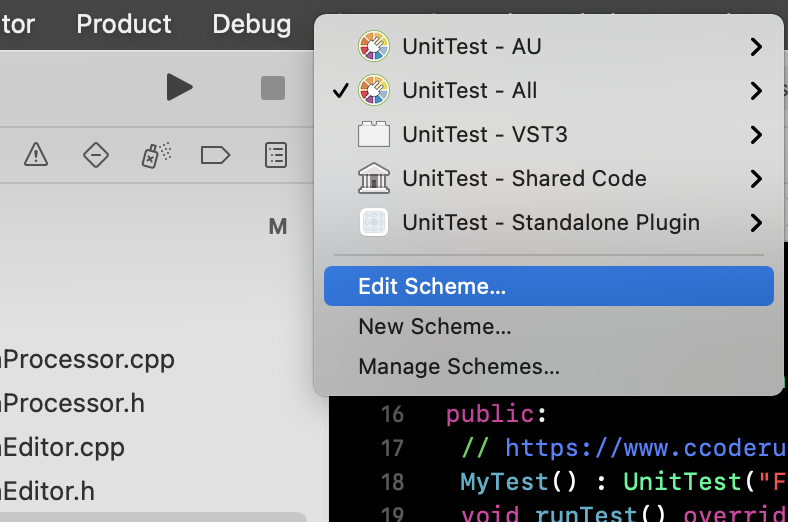788x522 pixels.
Task: Expand UnitTest - Standalone Plugin submenu arrow
Action: (x=756, y=222)
